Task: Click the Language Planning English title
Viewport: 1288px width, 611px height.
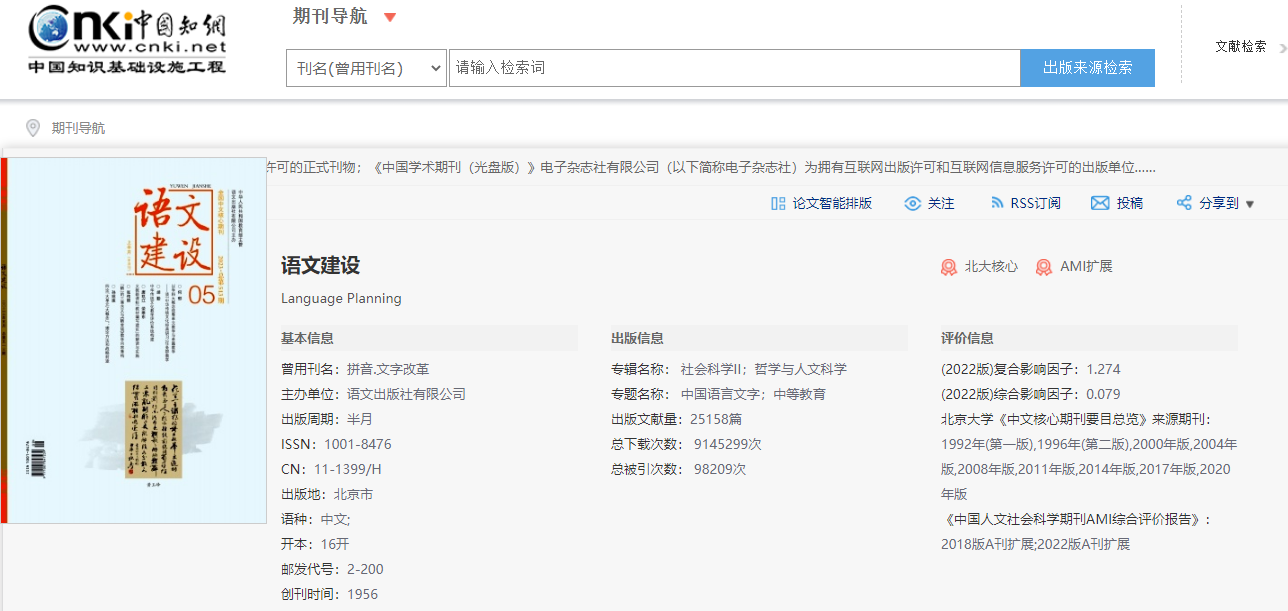Action: (x=341, y=298)
